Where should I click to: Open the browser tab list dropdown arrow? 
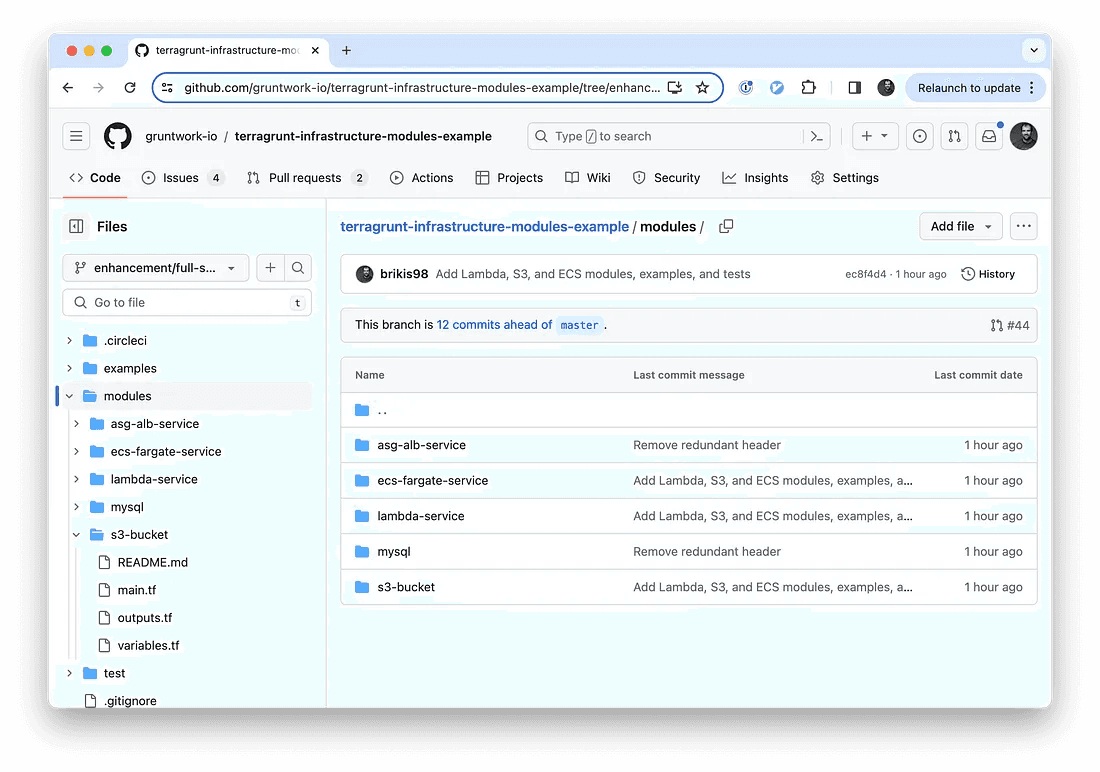(x=1033, y=51)
